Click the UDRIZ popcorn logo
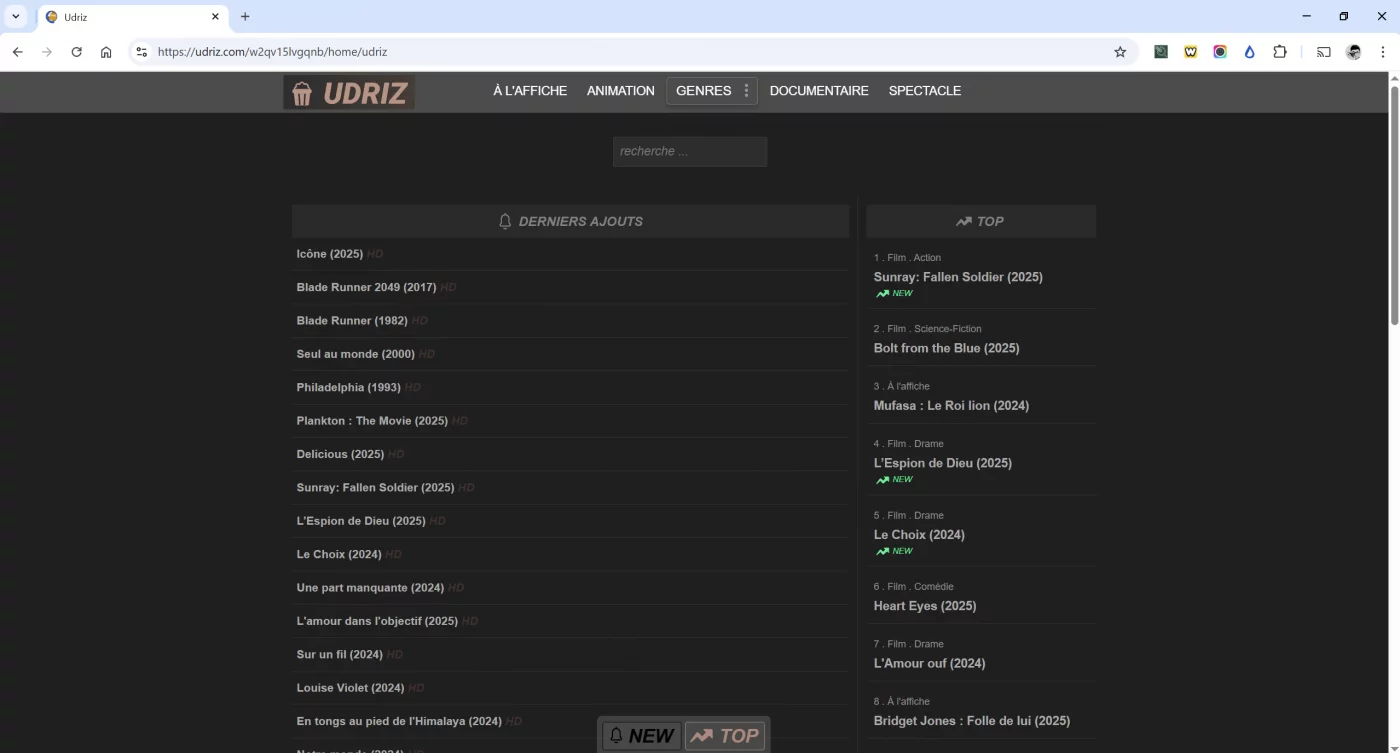Image resolution: width=1400 pixels, height=753 pixels. click(348, 93)
